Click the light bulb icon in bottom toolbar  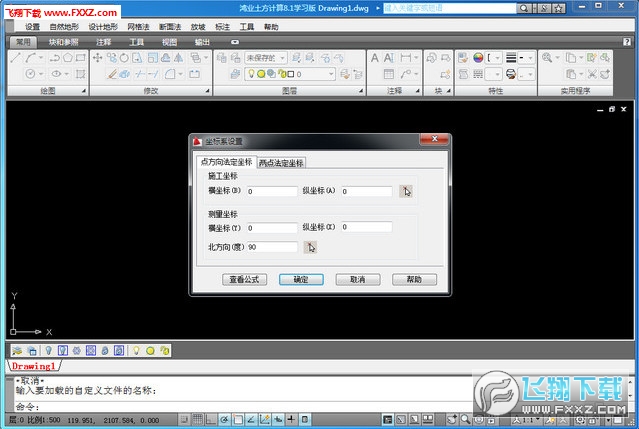click(136, 350)
